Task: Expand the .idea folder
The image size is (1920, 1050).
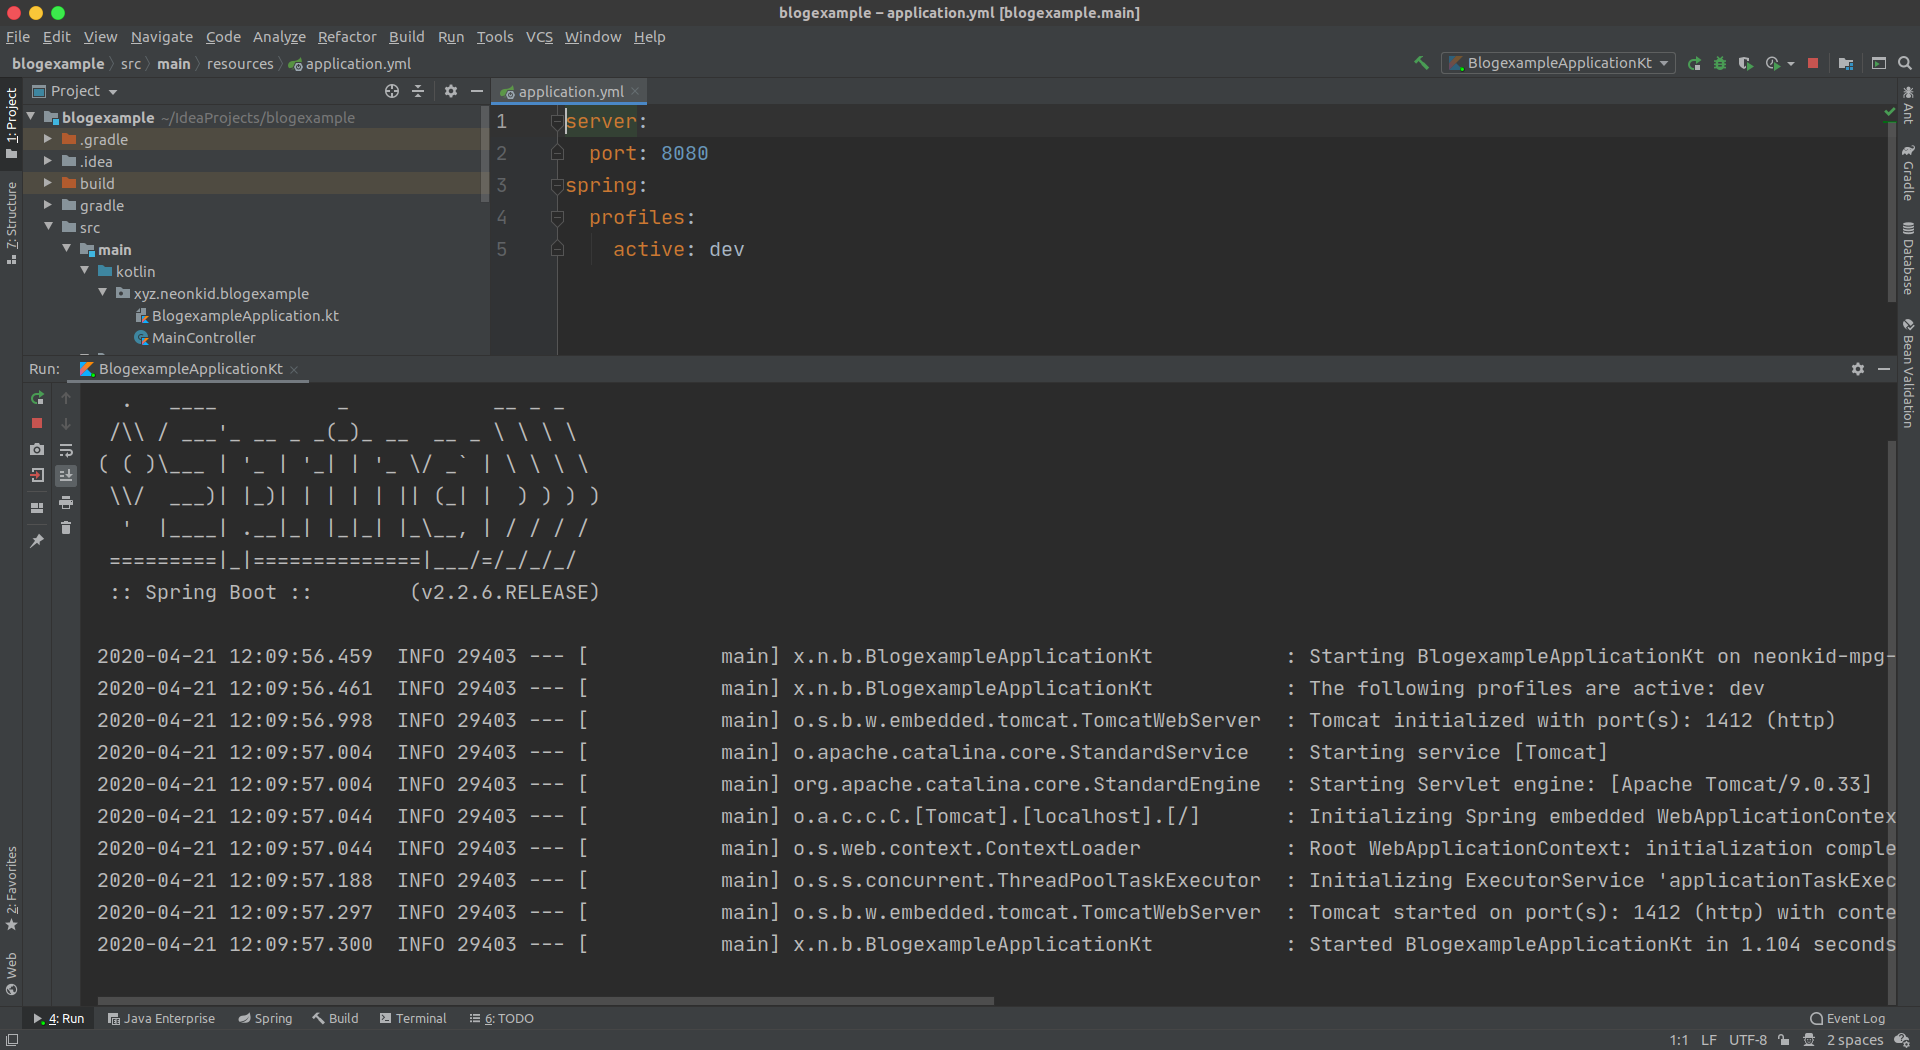Action: (47, 161)
